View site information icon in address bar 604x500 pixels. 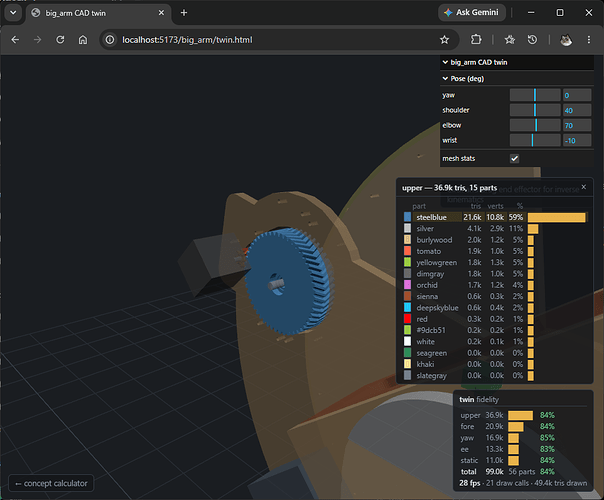tap(110, 40)
